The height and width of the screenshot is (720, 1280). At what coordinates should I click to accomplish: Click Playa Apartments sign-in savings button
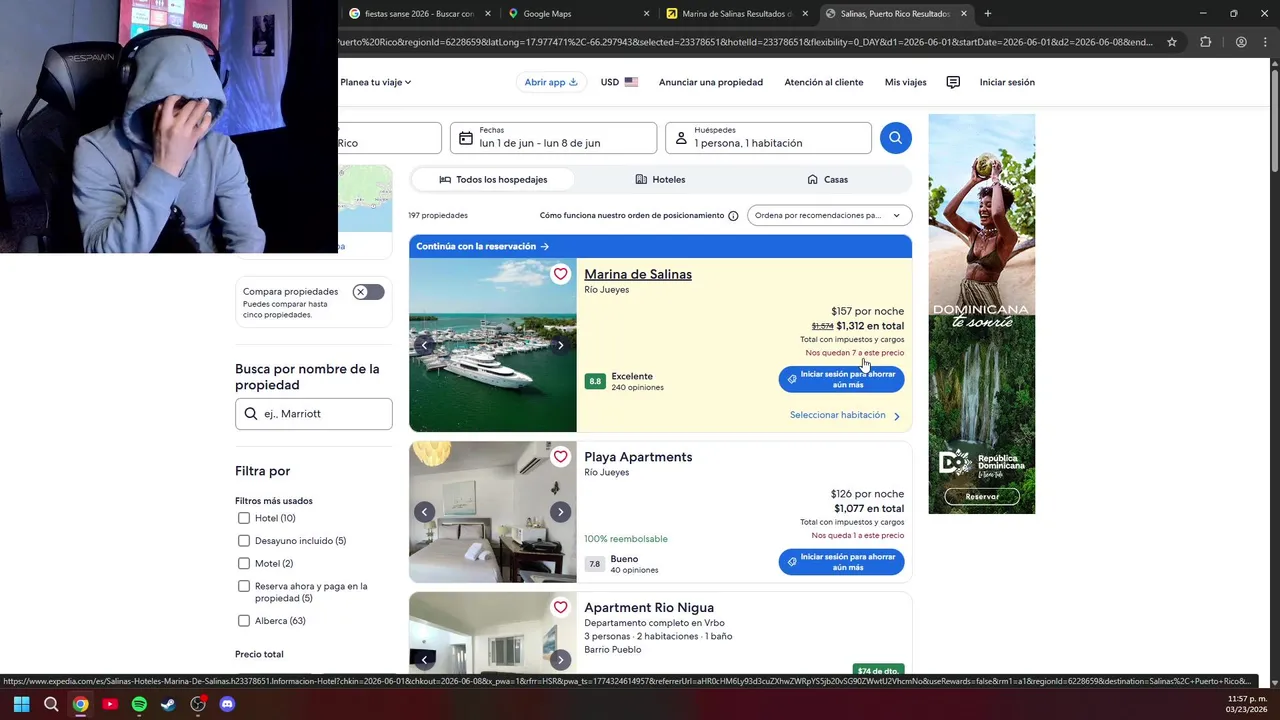coord(841,562)
